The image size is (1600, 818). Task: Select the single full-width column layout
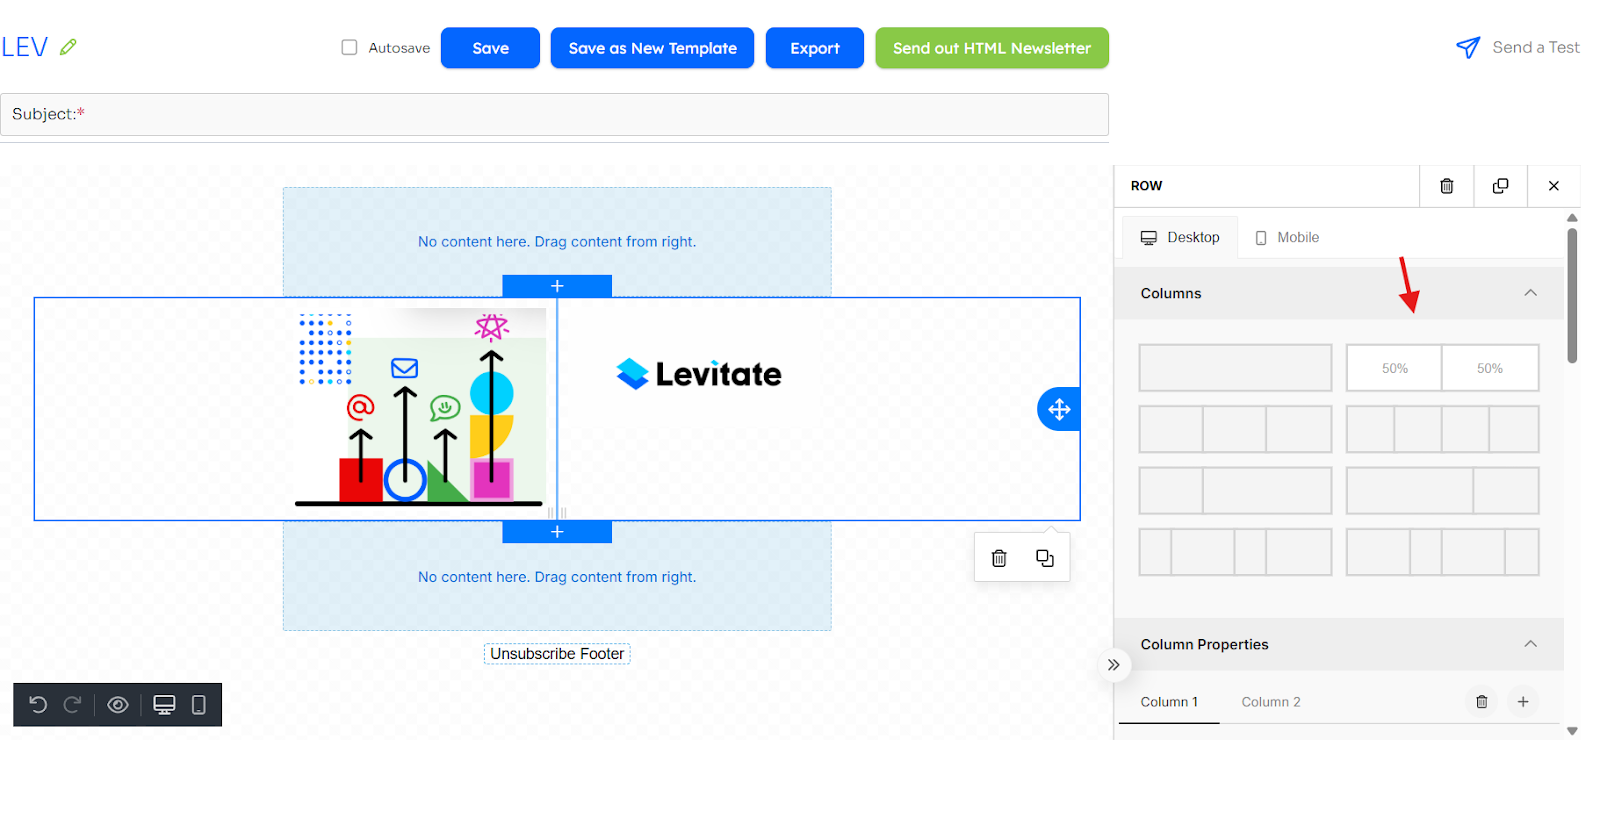coord(1235,368)
